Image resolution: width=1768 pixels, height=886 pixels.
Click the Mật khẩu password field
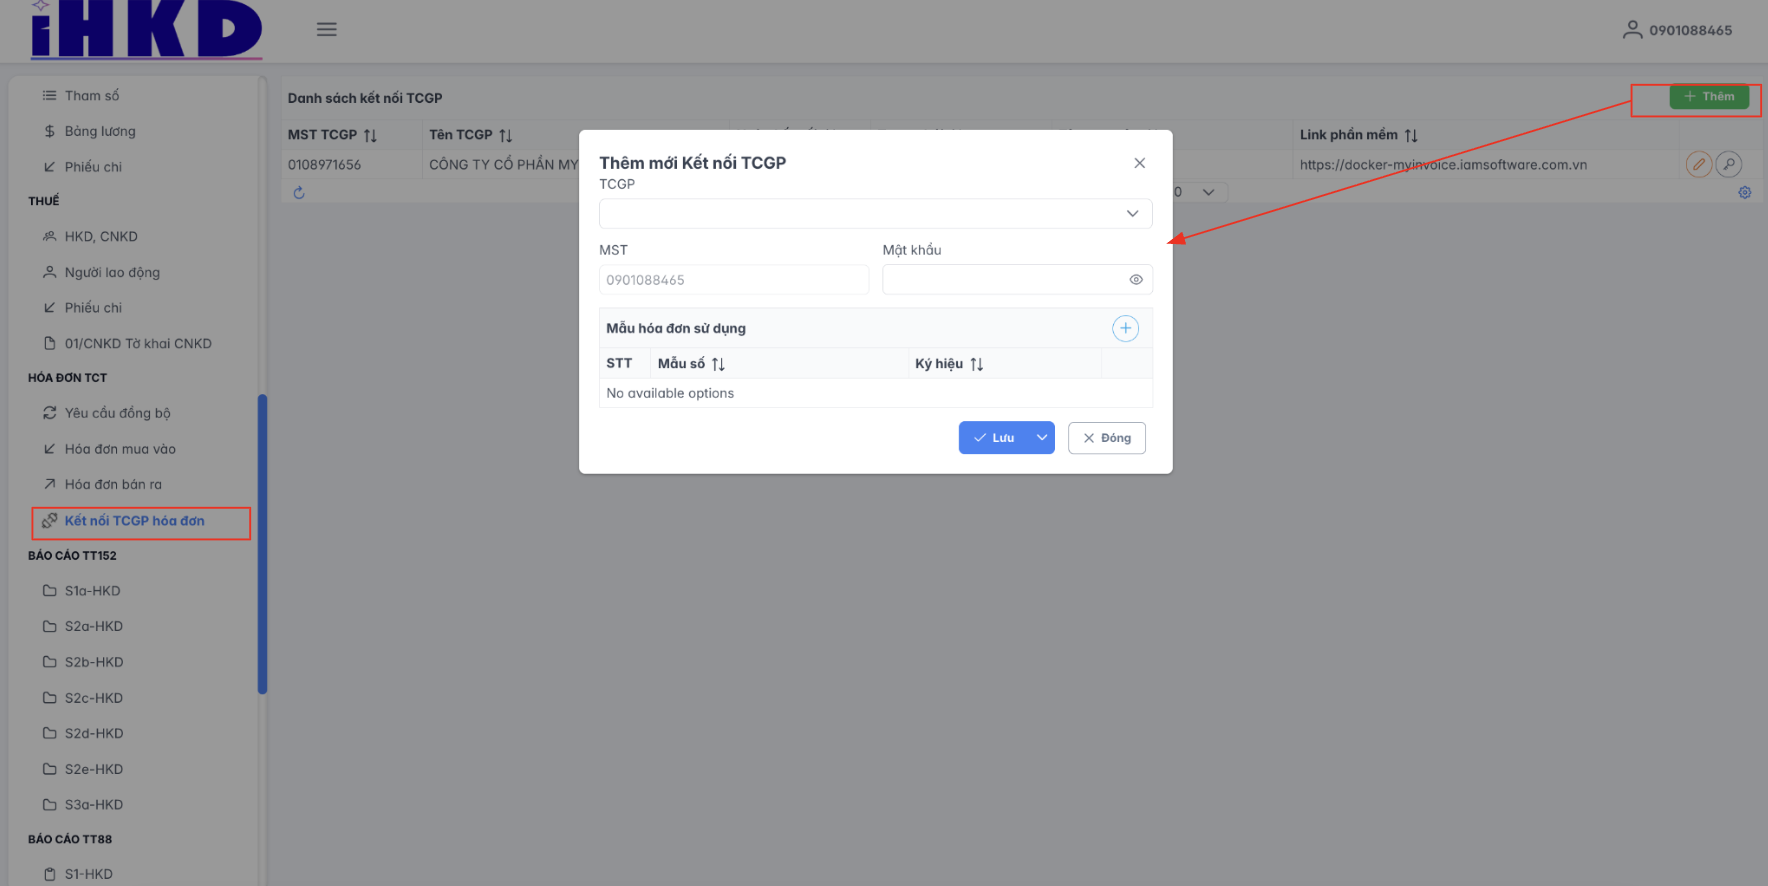tap(1003, 280)
